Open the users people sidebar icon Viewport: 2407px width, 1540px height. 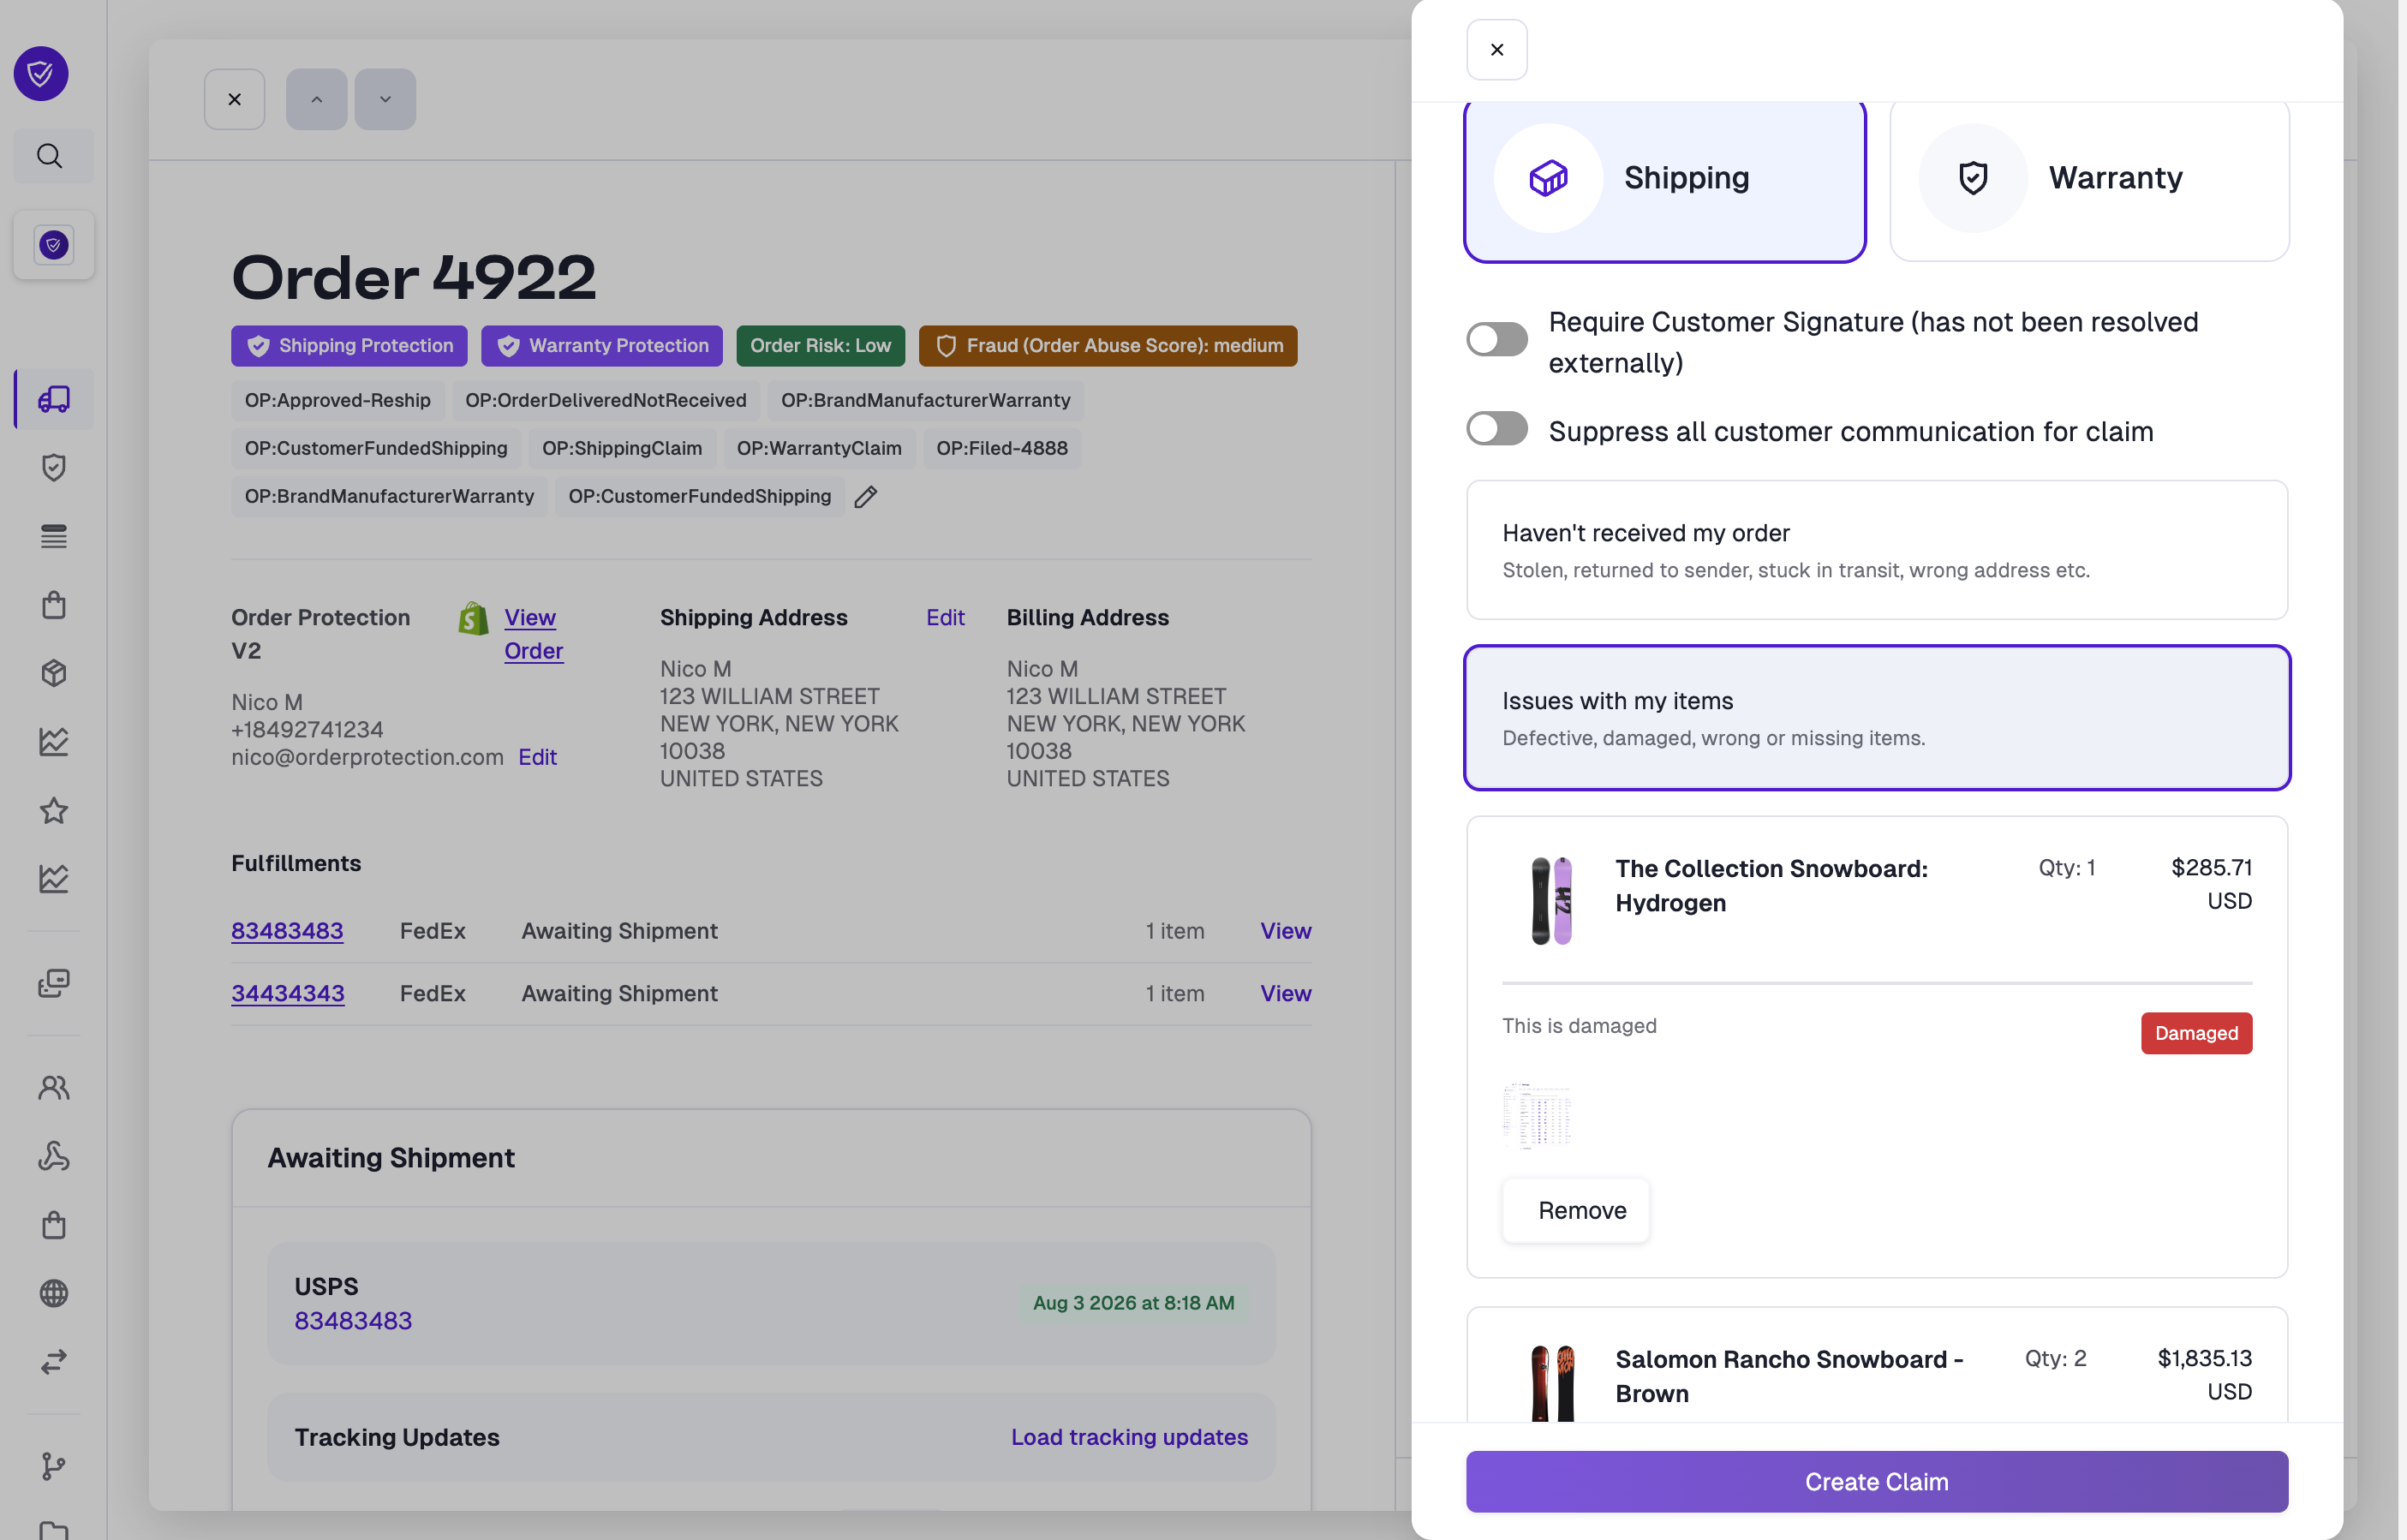click(x=54, y=1087)
